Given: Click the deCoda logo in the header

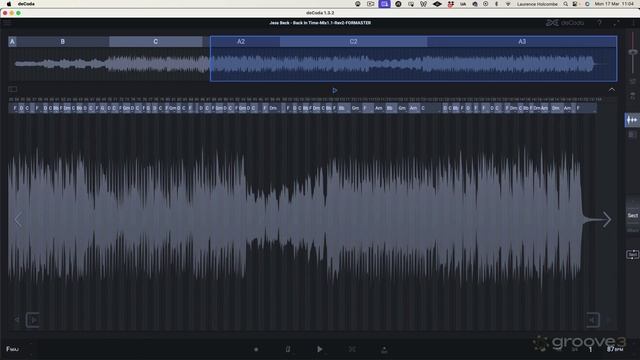Looking at the screenshot, I should pos(565,23).
